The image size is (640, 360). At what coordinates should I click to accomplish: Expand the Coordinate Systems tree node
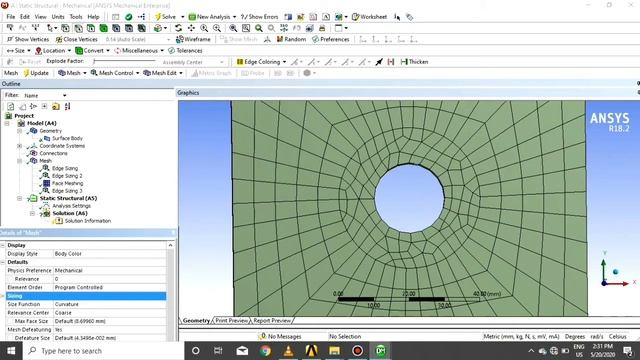click(19, 146)
